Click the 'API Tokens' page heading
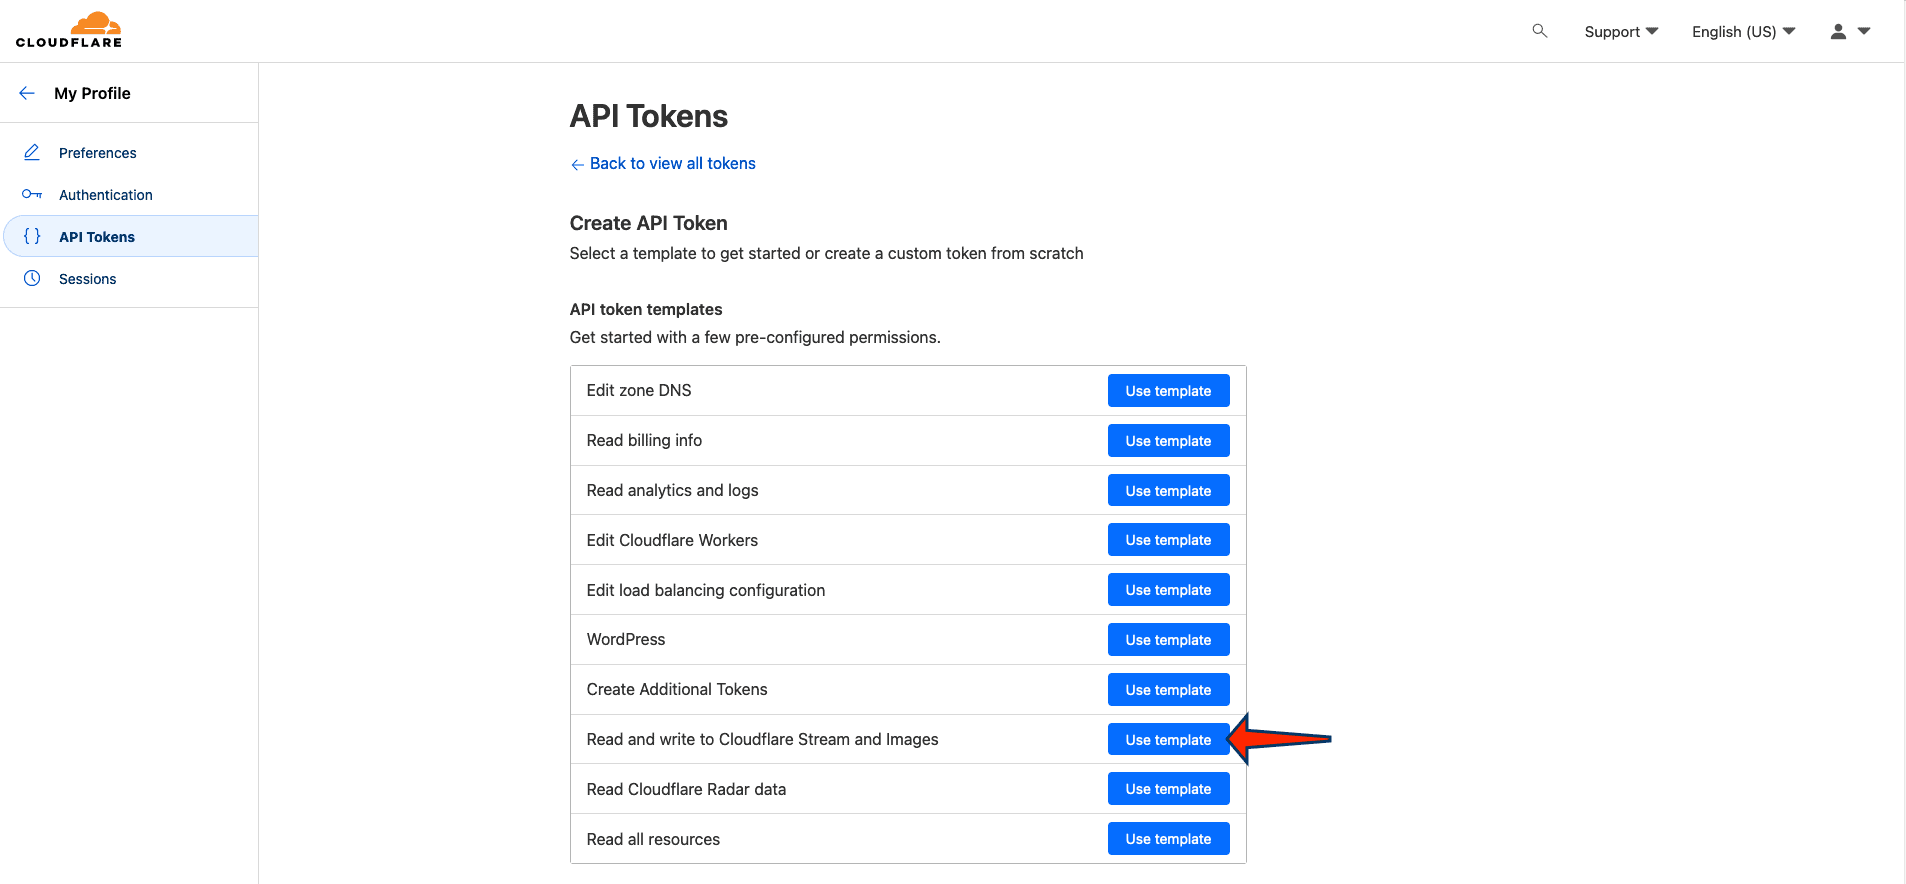Image resolution: width=1906 pixels, height=884 pixels. [649, 116]
